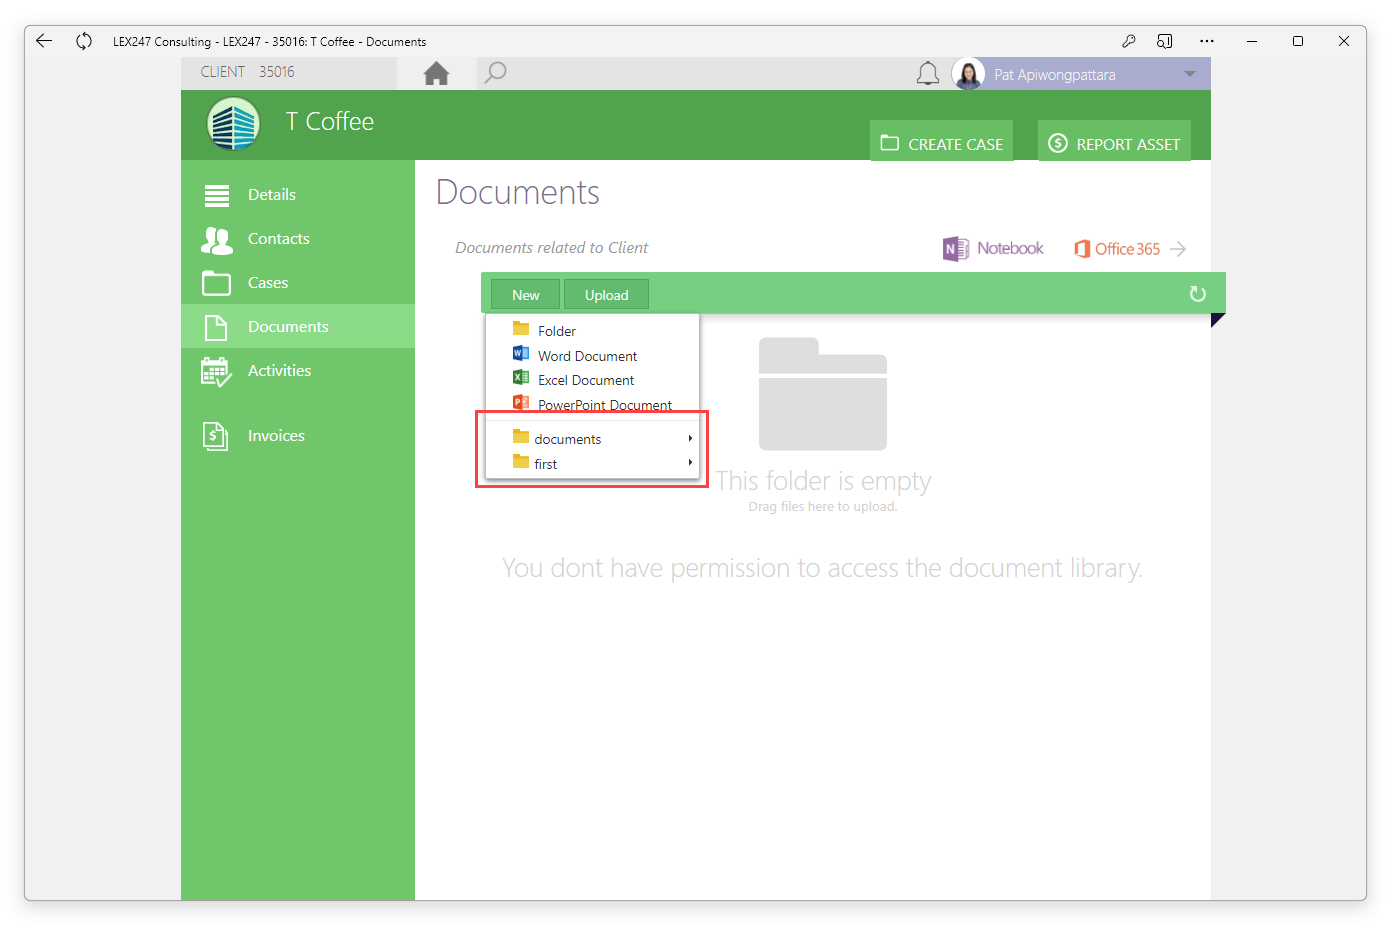
Task: Open the OneNote Notebook link
Action: pyautogui.click(x=993, y=249)
